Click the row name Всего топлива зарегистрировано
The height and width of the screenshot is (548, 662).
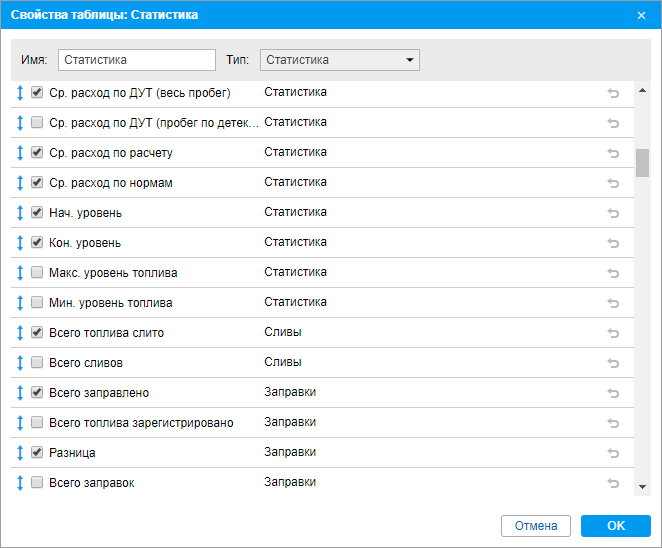coord(141,423)
